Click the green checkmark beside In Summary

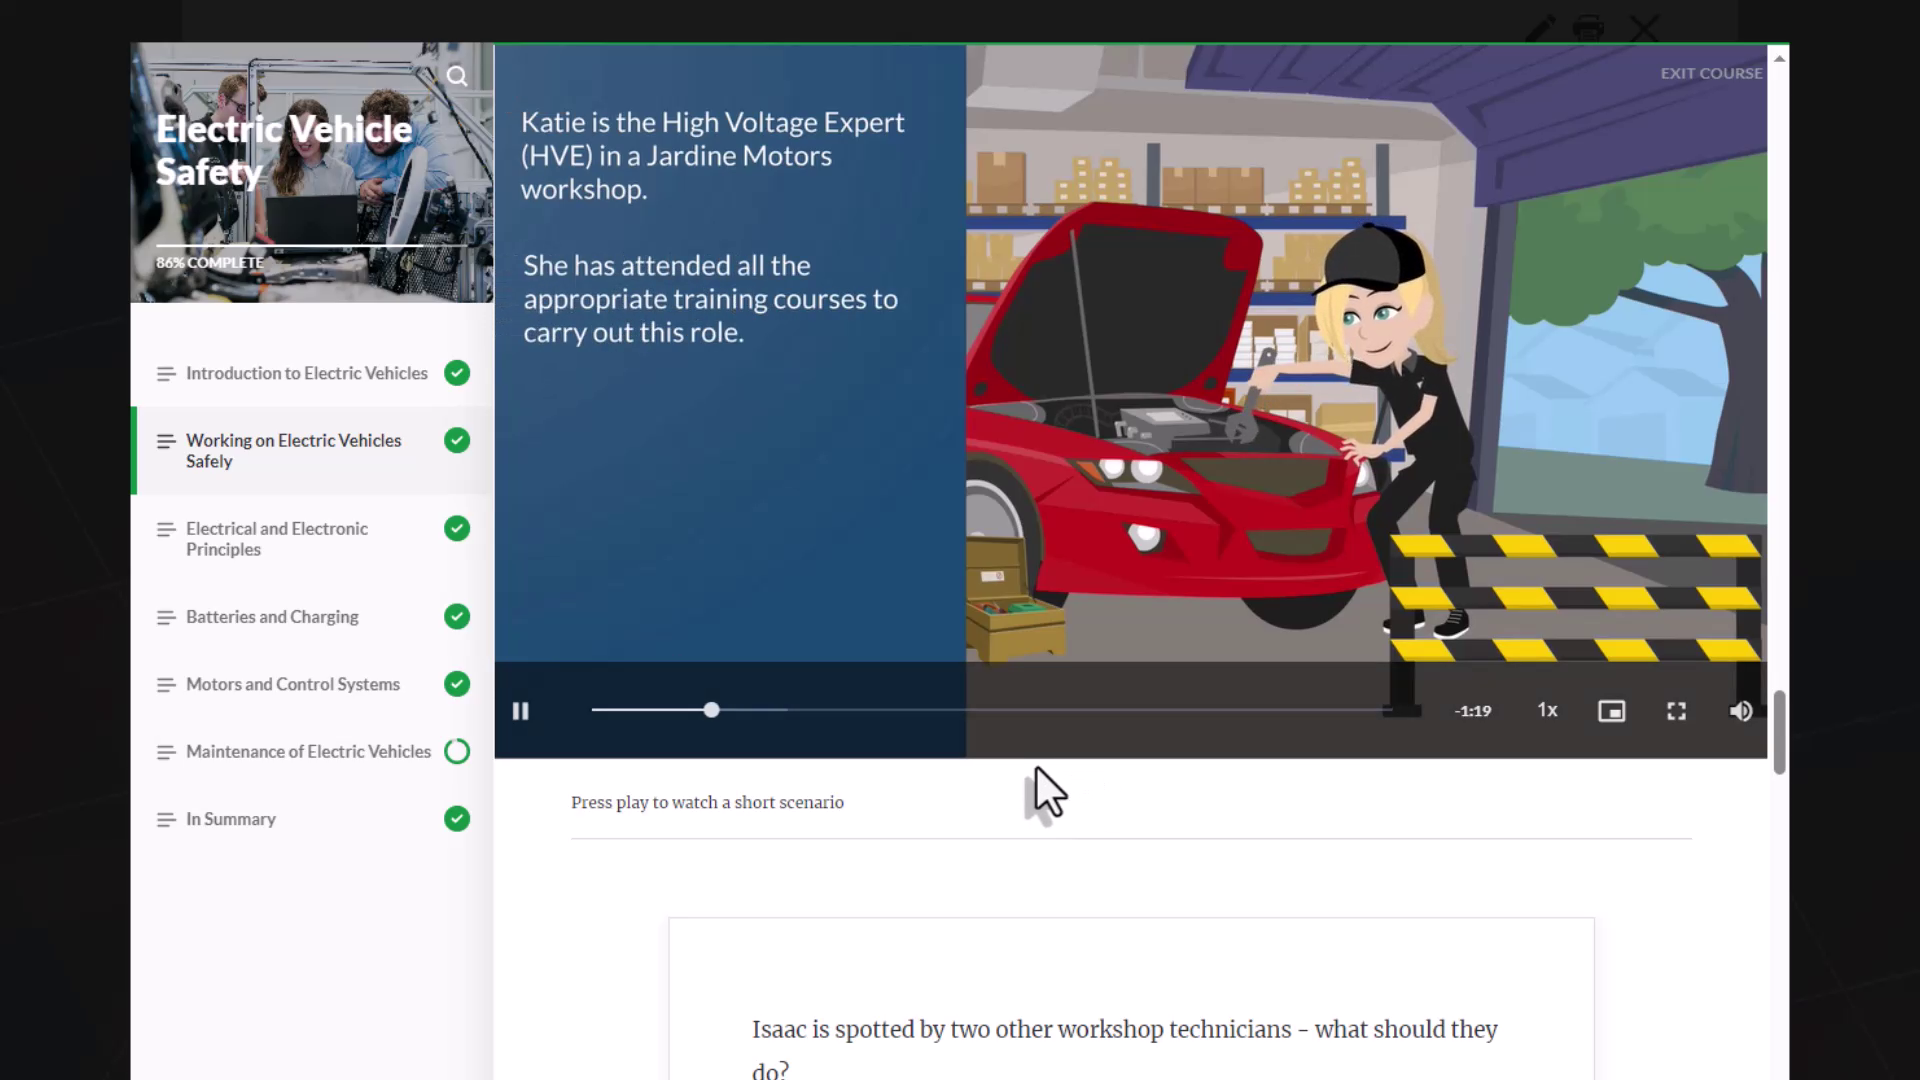pyautogui.click(x=457, y=819)
